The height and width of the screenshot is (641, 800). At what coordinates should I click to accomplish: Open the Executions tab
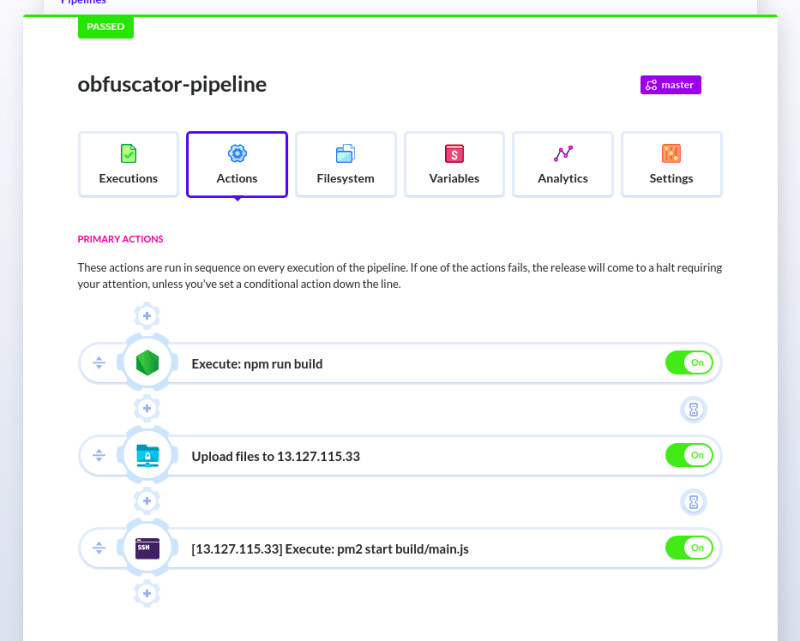129,164
